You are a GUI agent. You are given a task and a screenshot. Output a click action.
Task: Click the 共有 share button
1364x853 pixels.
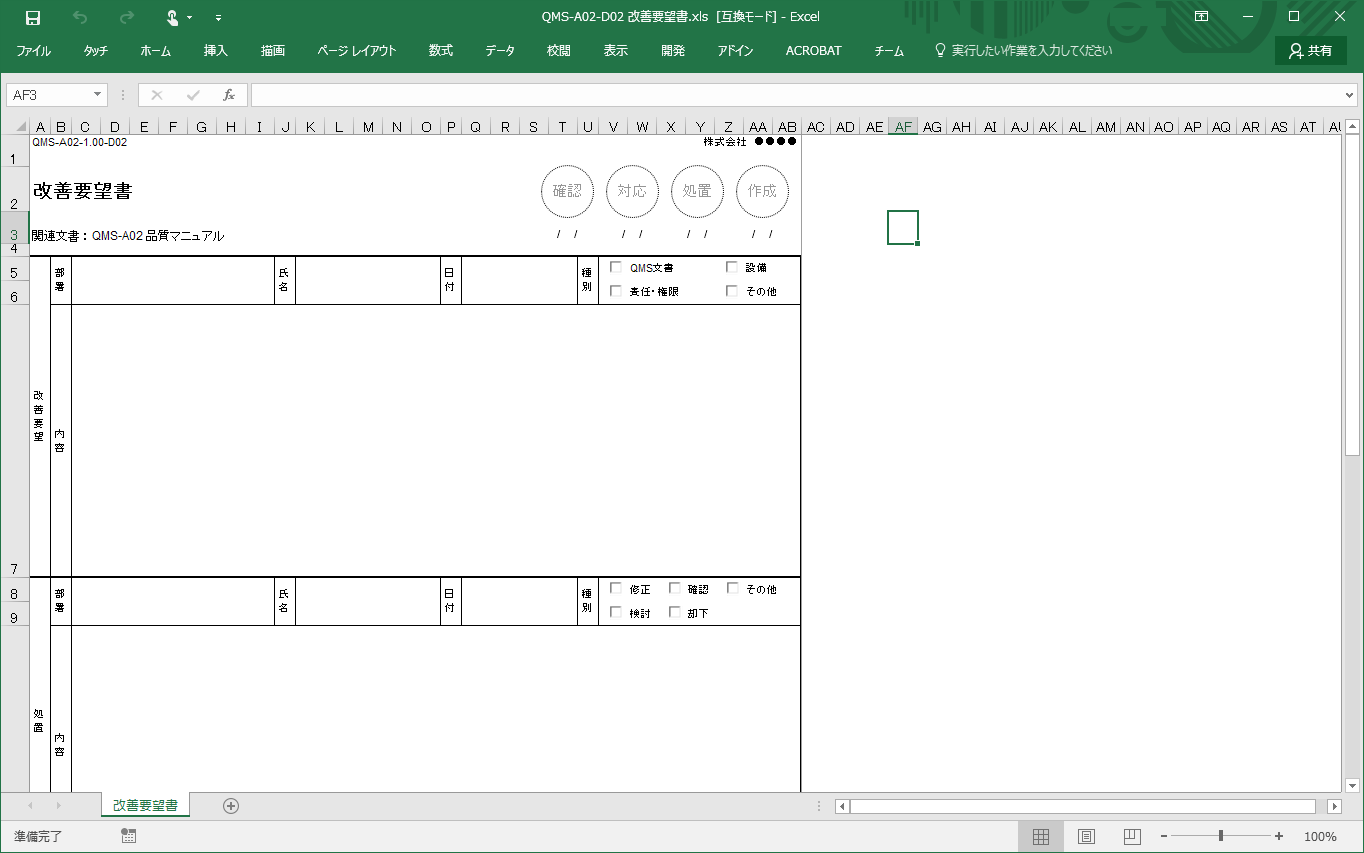(x=1310, y=51)
